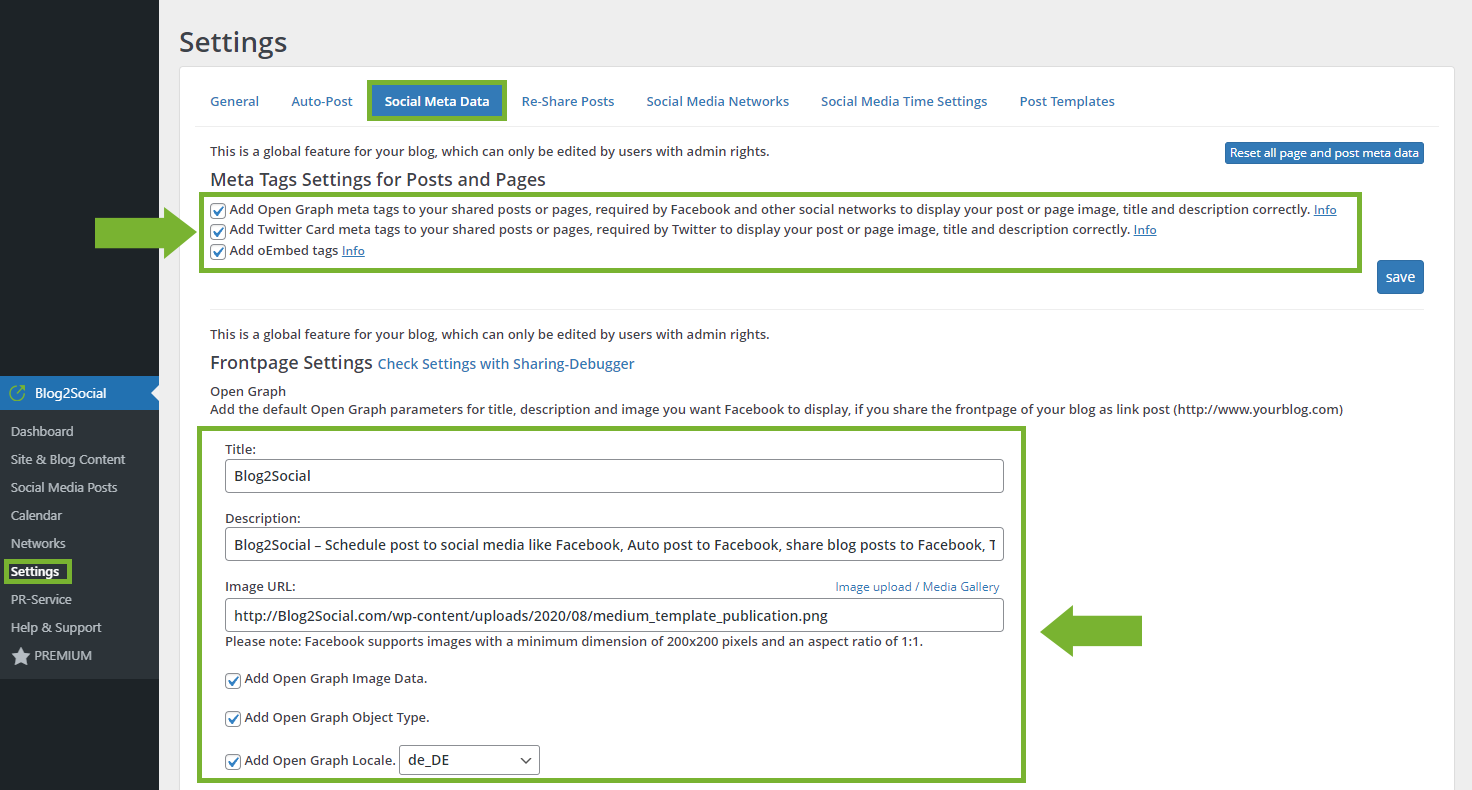Toggle Add Open Graph Locale checkbox

click(x=233, y=761)
